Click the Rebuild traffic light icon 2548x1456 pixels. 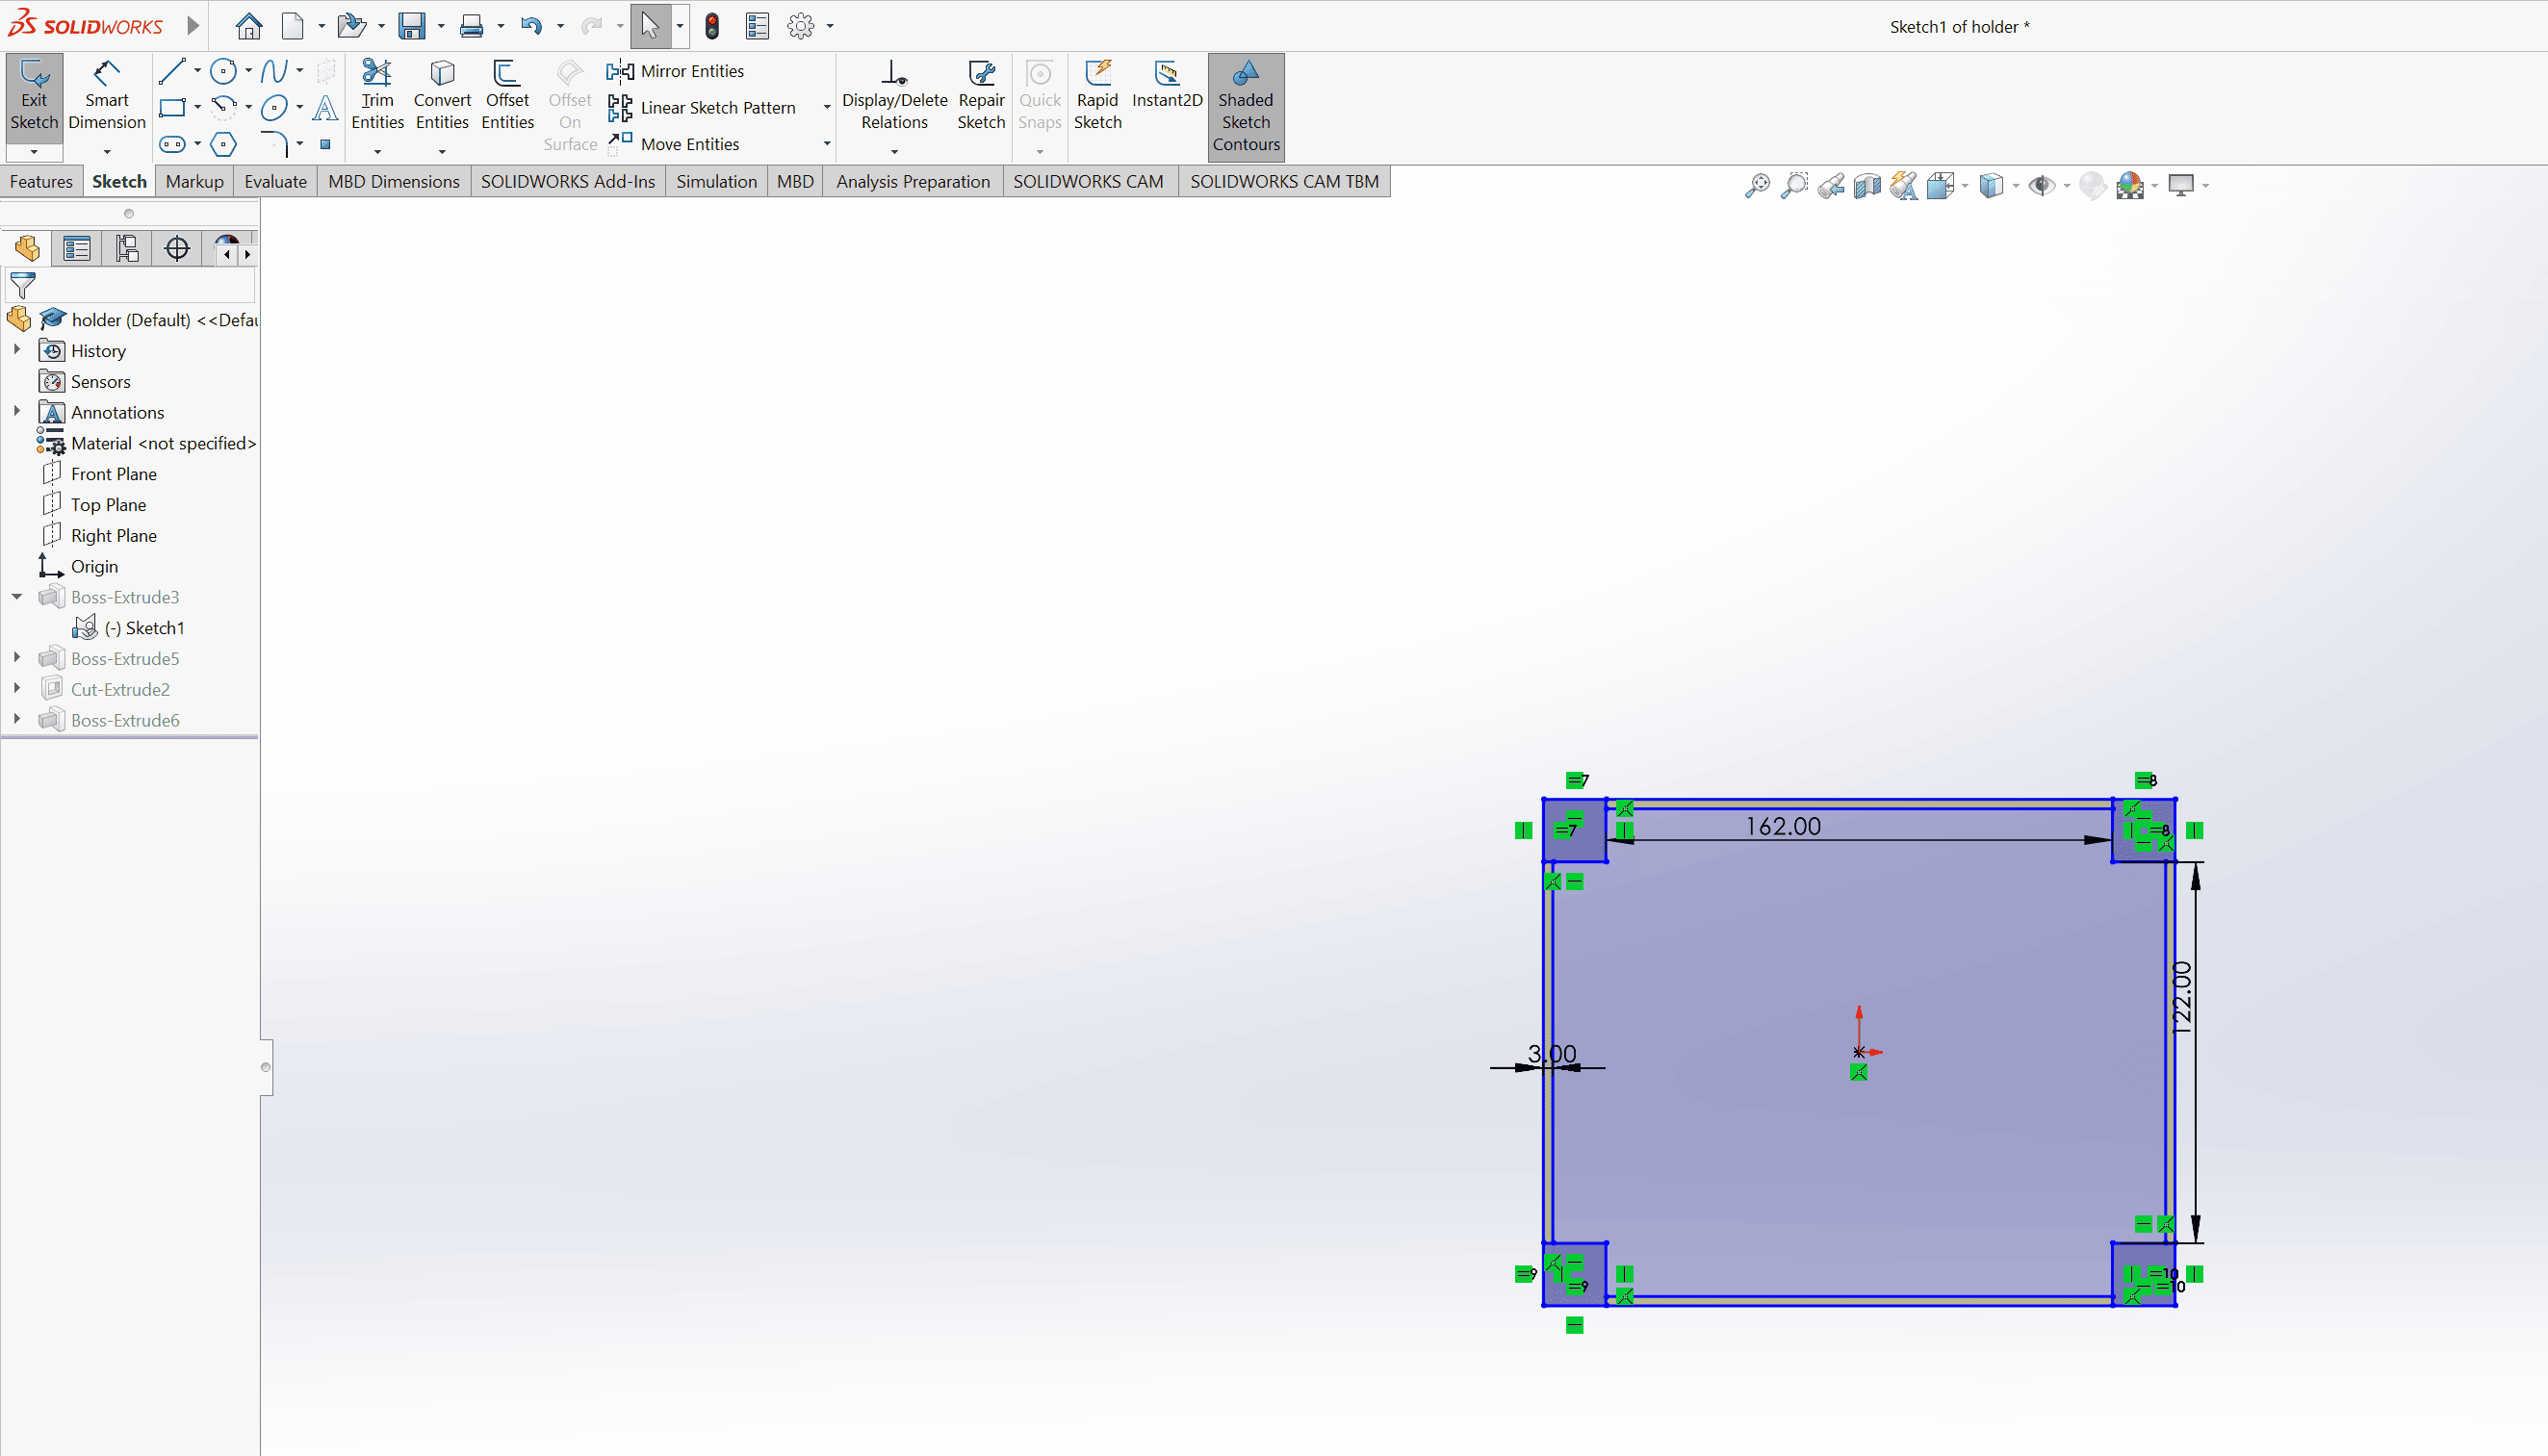coord(712,26)
